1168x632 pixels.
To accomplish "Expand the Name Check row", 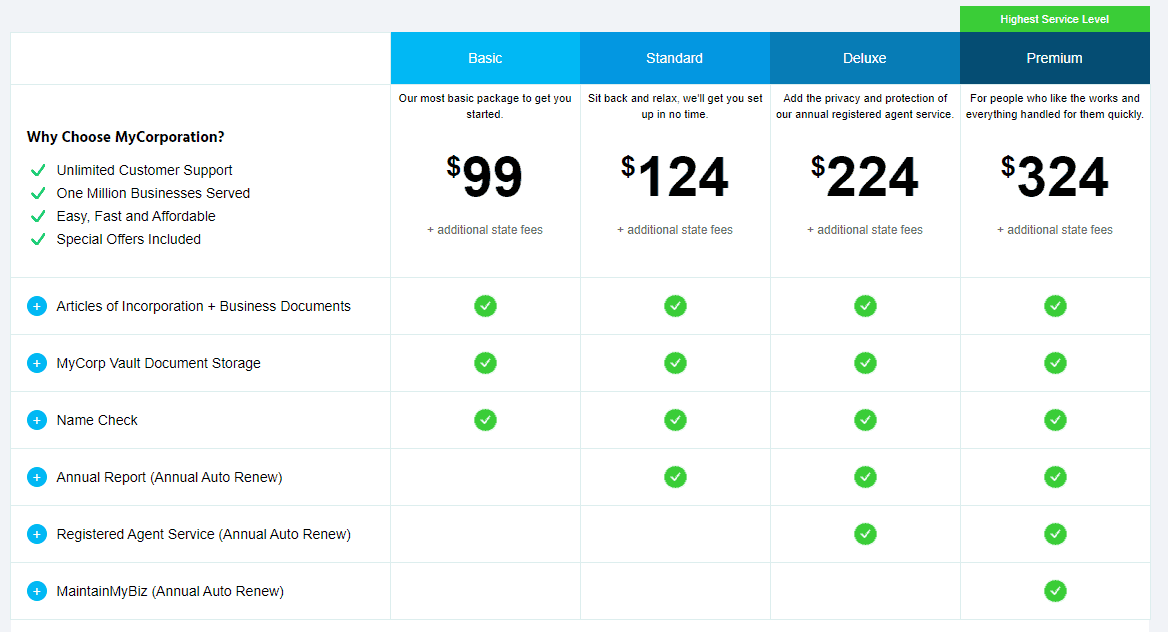I will [36, 420].
